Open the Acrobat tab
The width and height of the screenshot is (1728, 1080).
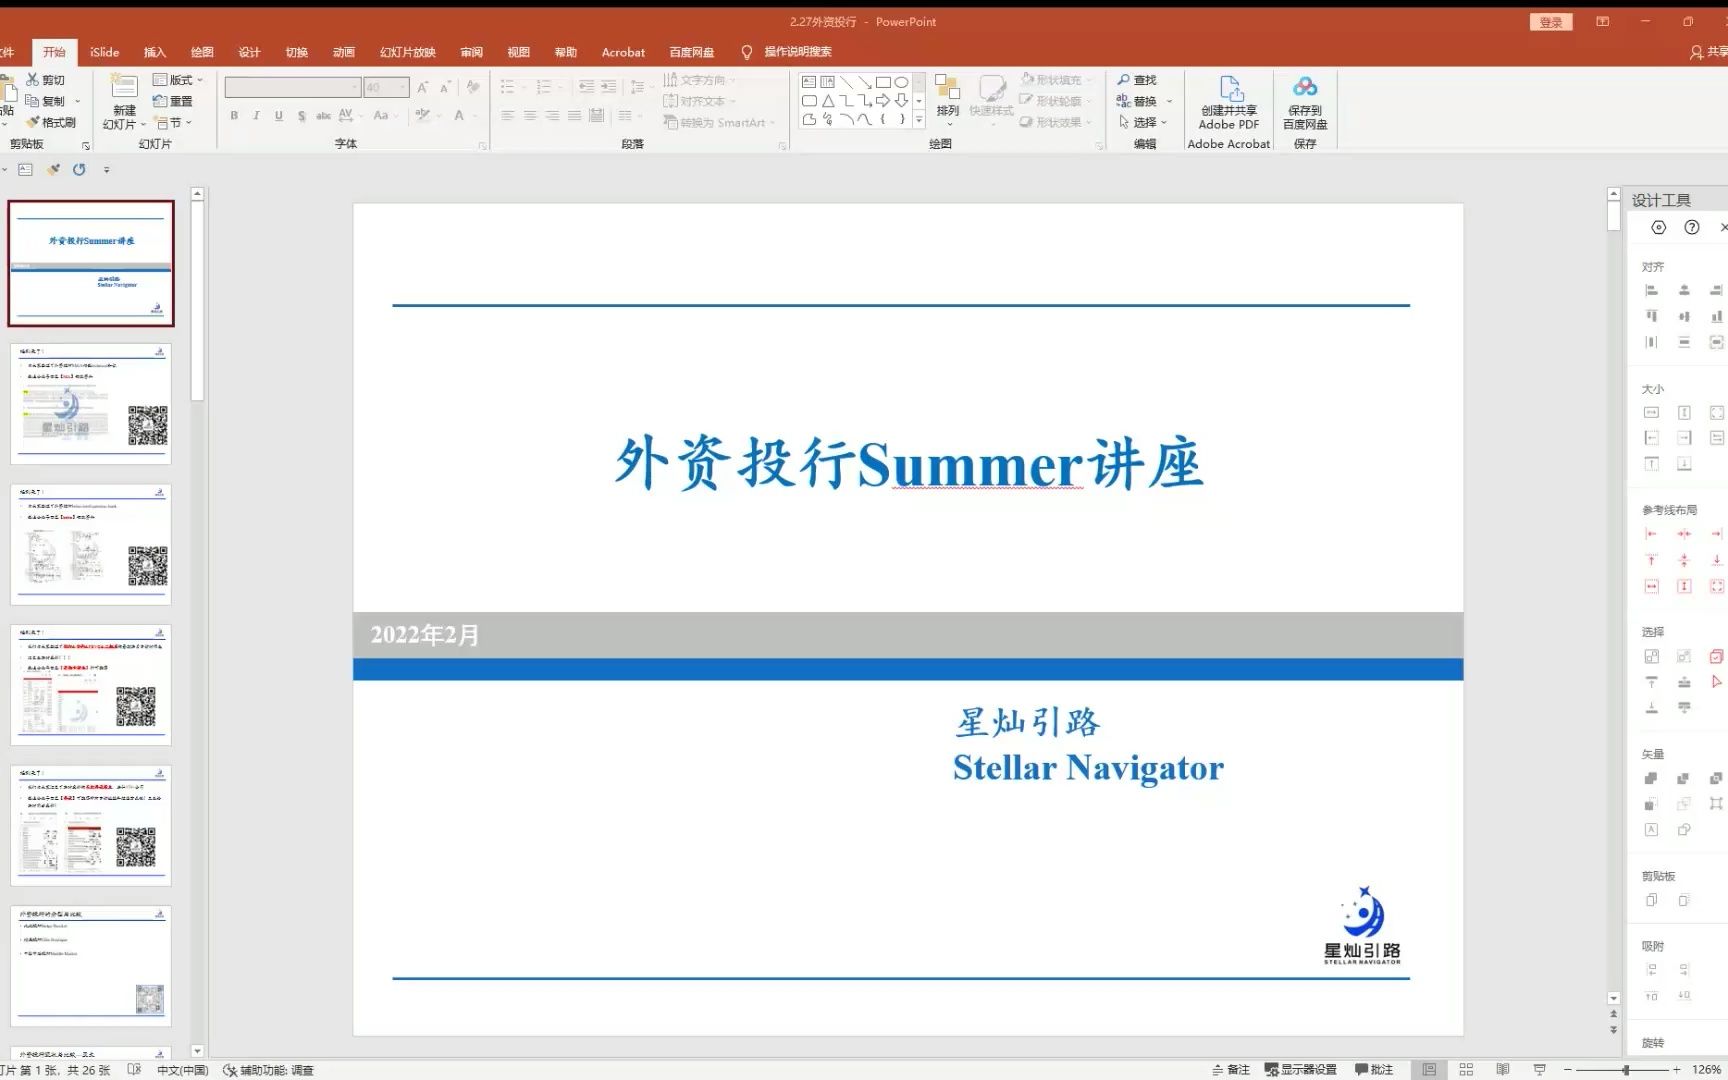pyautogui.click(x=623, y=52)
